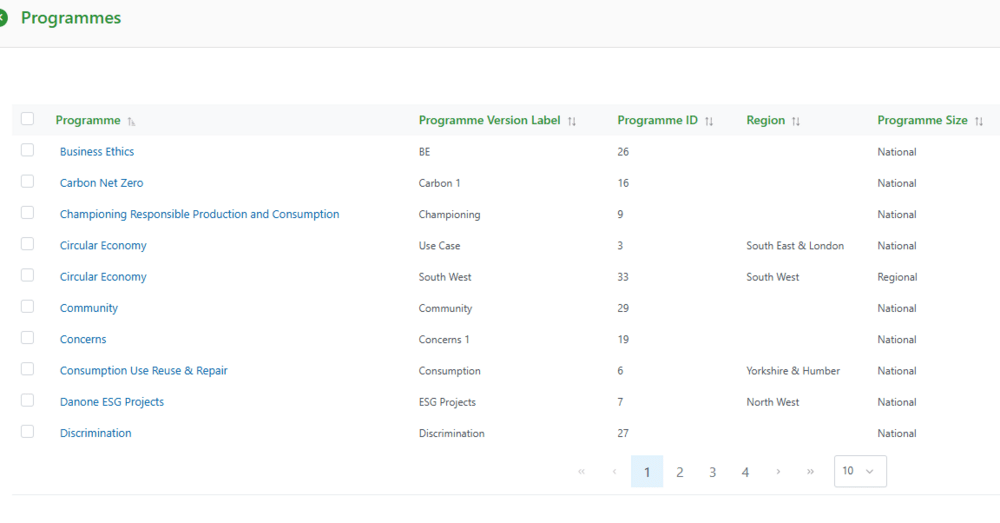Screen dimensions: 1000x523
Task: Select the Danone ESG Projects row checkbox
Action: (x=27, y=400)
